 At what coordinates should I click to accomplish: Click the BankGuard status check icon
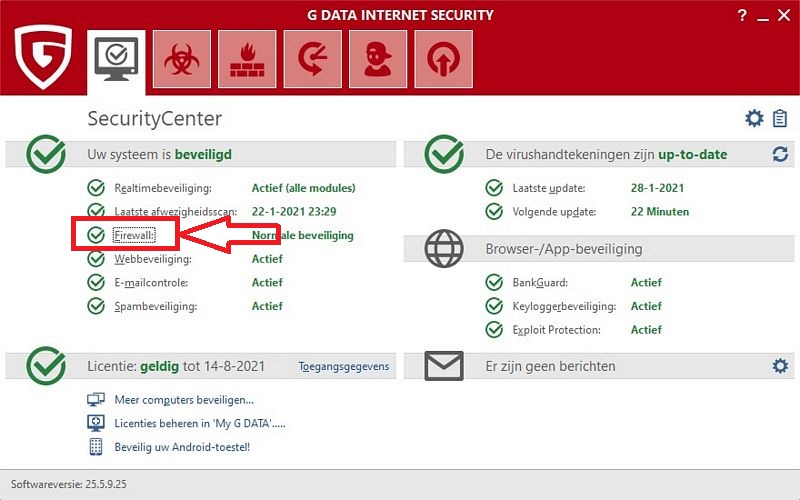[x=494, y=282]
